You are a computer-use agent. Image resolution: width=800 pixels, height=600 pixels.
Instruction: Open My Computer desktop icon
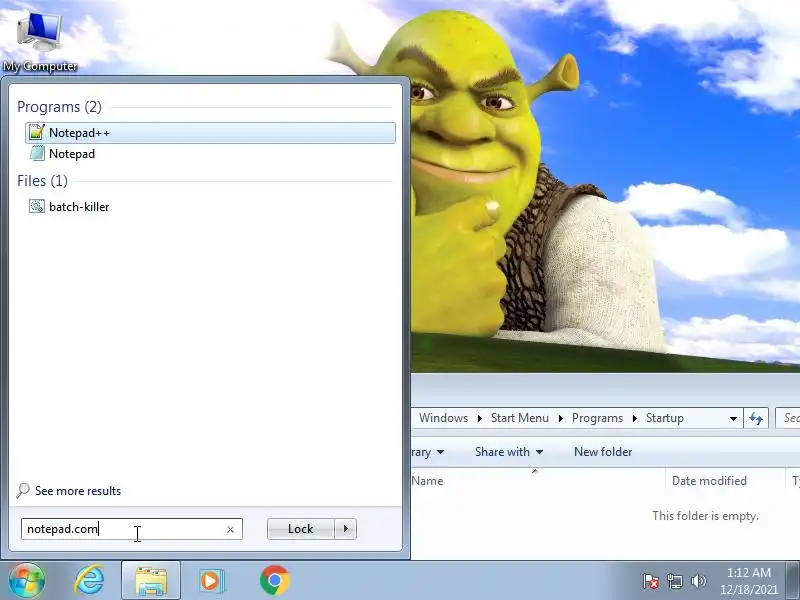click(40, 41)
